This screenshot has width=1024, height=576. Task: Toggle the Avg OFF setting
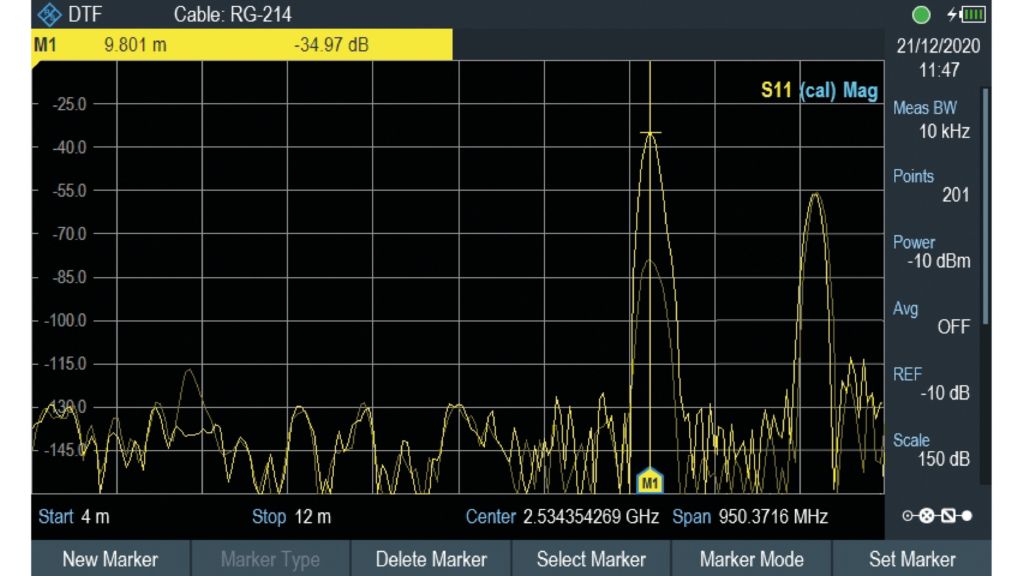coord(931,318)
